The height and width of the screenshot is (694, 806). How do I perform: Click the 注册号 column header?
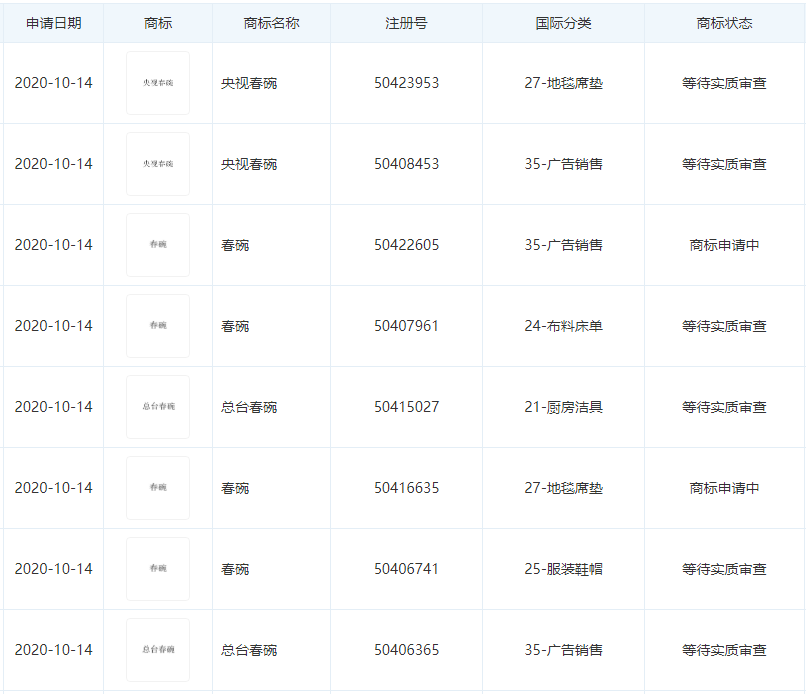406,23
